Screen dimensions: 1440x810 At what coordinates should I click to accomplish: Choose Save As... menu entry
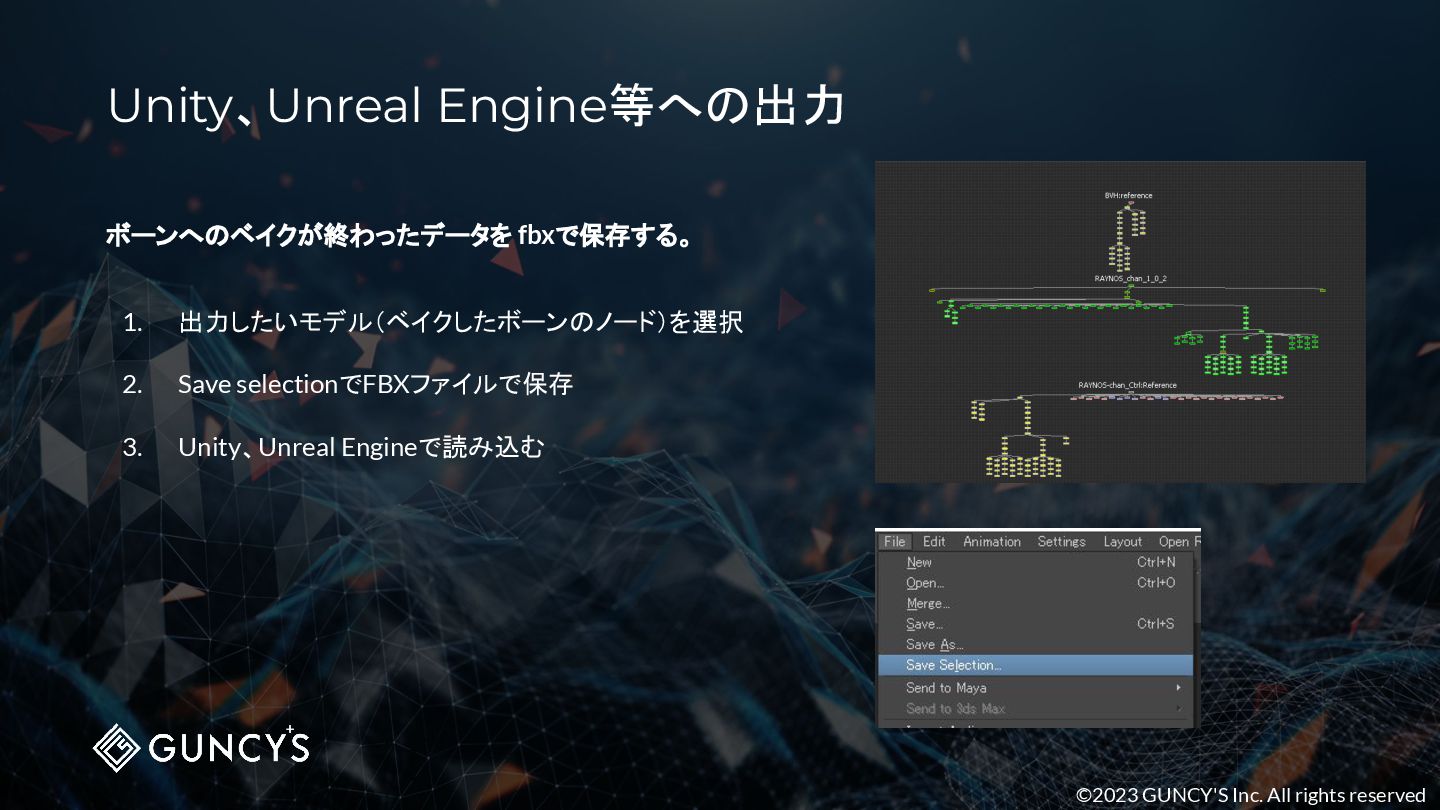point(1035,645)
